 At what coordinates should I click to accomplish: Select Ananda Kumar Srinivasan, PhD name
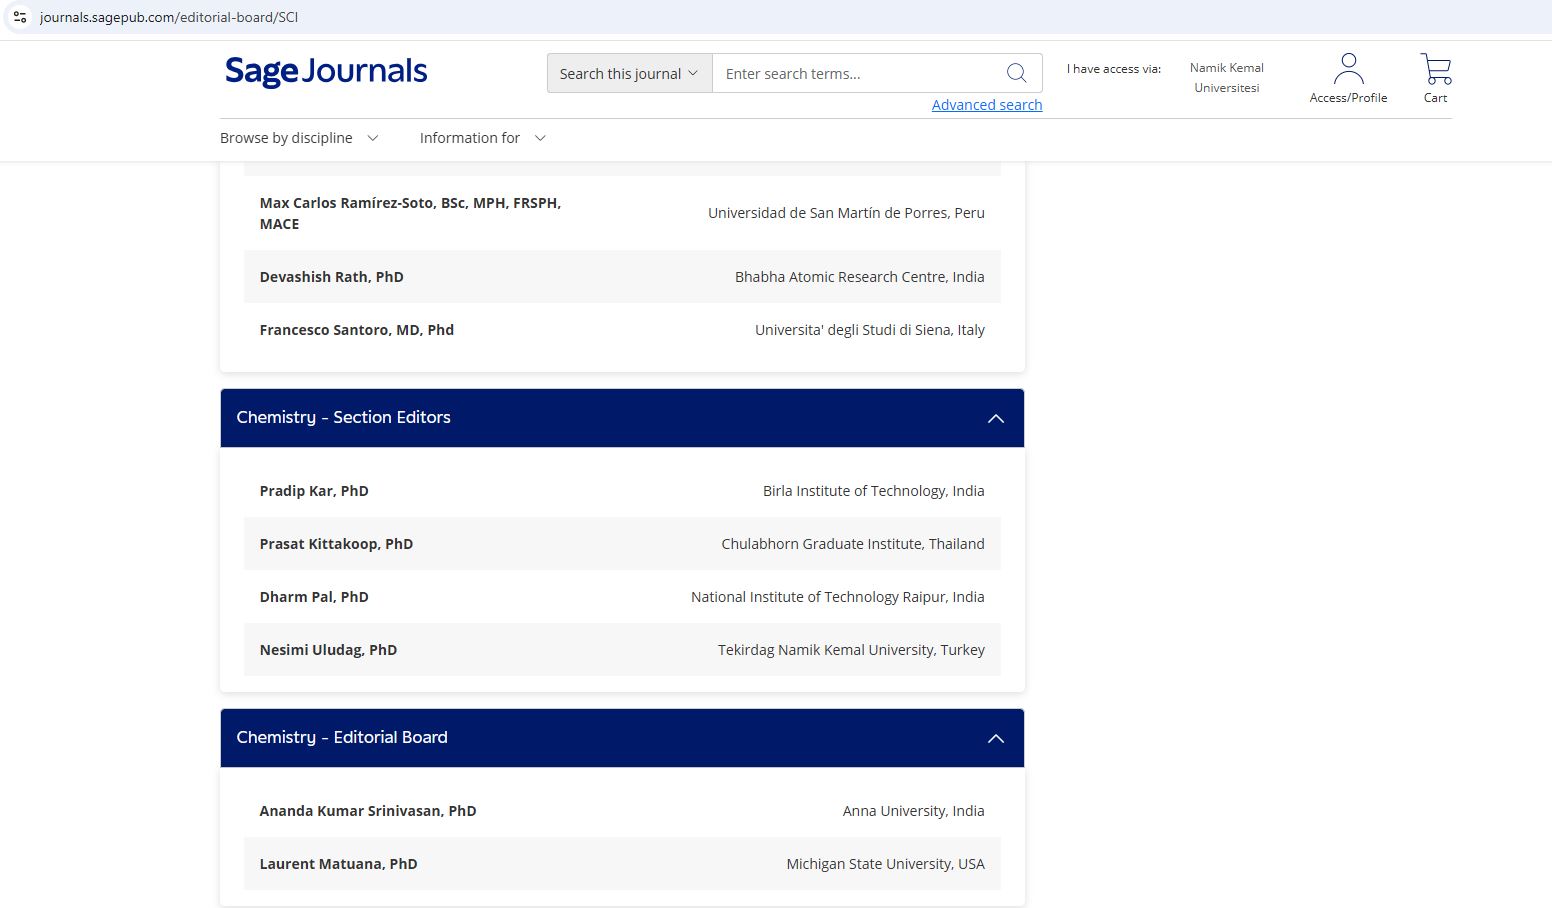[368, 811]
